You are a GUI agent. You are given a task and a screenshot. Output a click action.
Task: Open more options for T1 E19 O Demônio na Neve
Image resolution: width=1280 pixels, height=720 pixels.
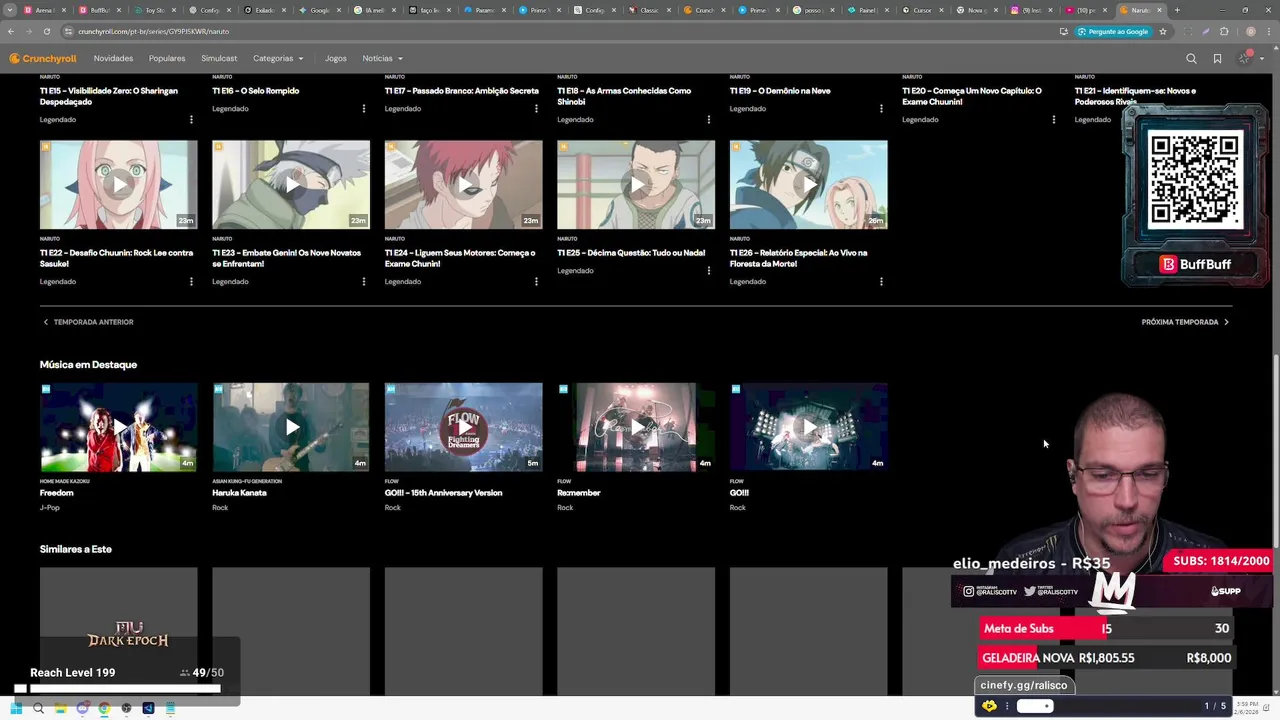881,108
